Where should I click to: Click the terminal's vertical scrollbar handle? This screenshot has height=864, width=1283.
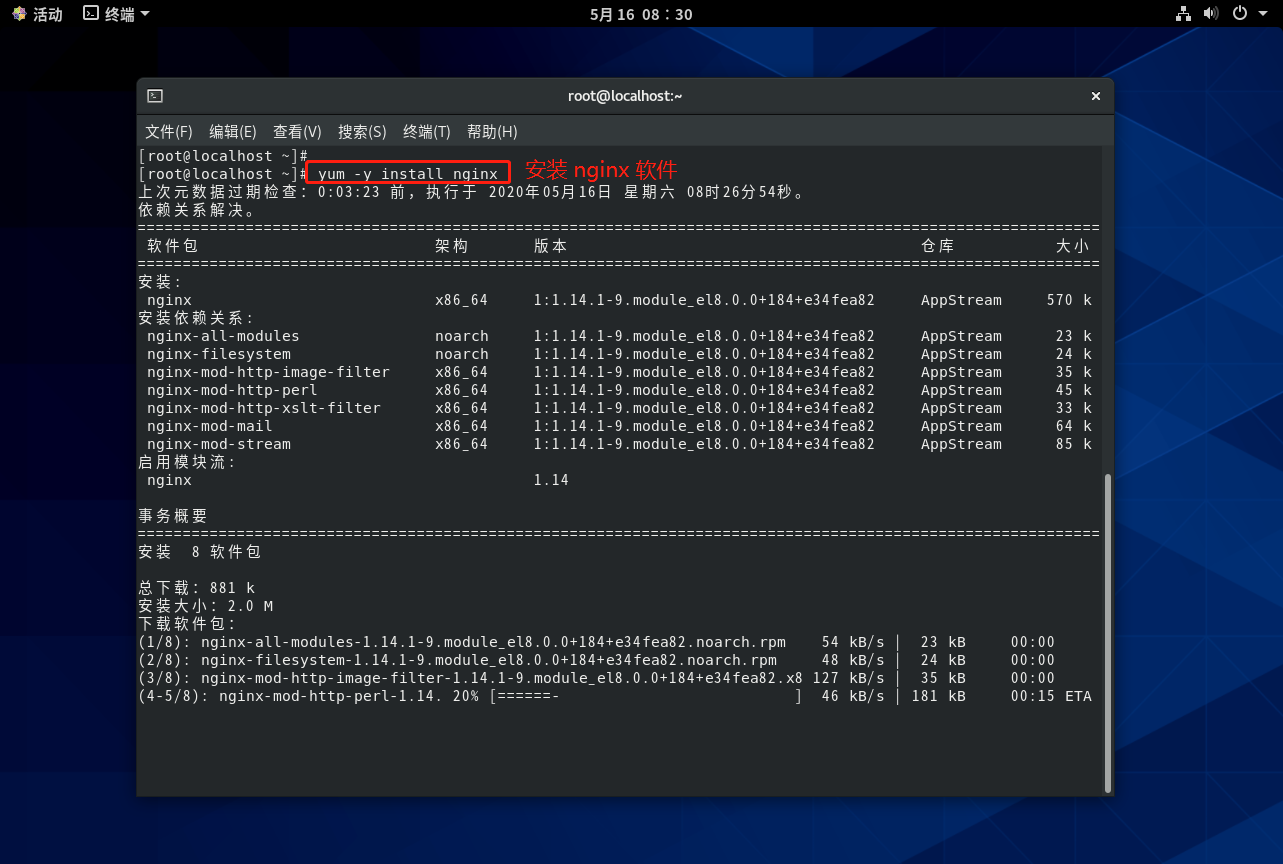pyautogui.click(x=1106, y=632)
